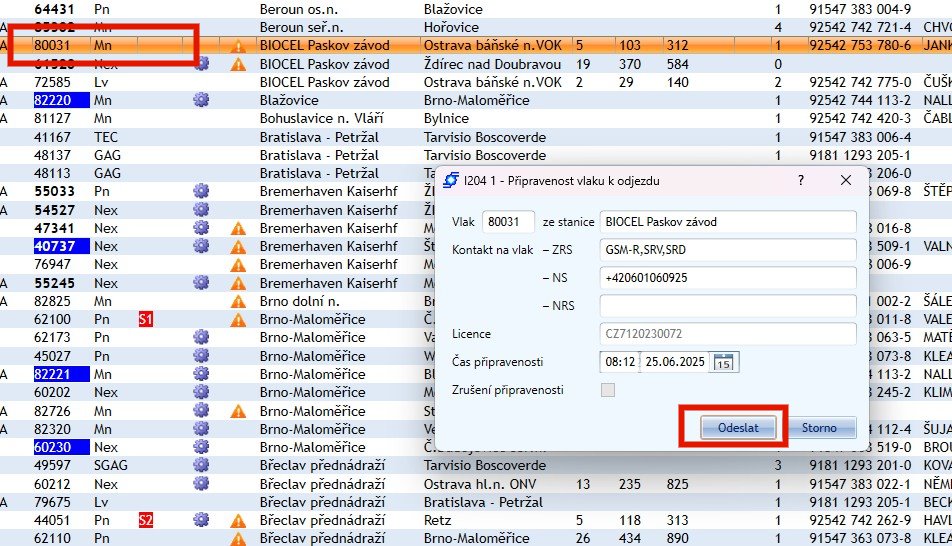
Task: Click the gear icon in train 82220 row
Action: [x=201, y=100]
